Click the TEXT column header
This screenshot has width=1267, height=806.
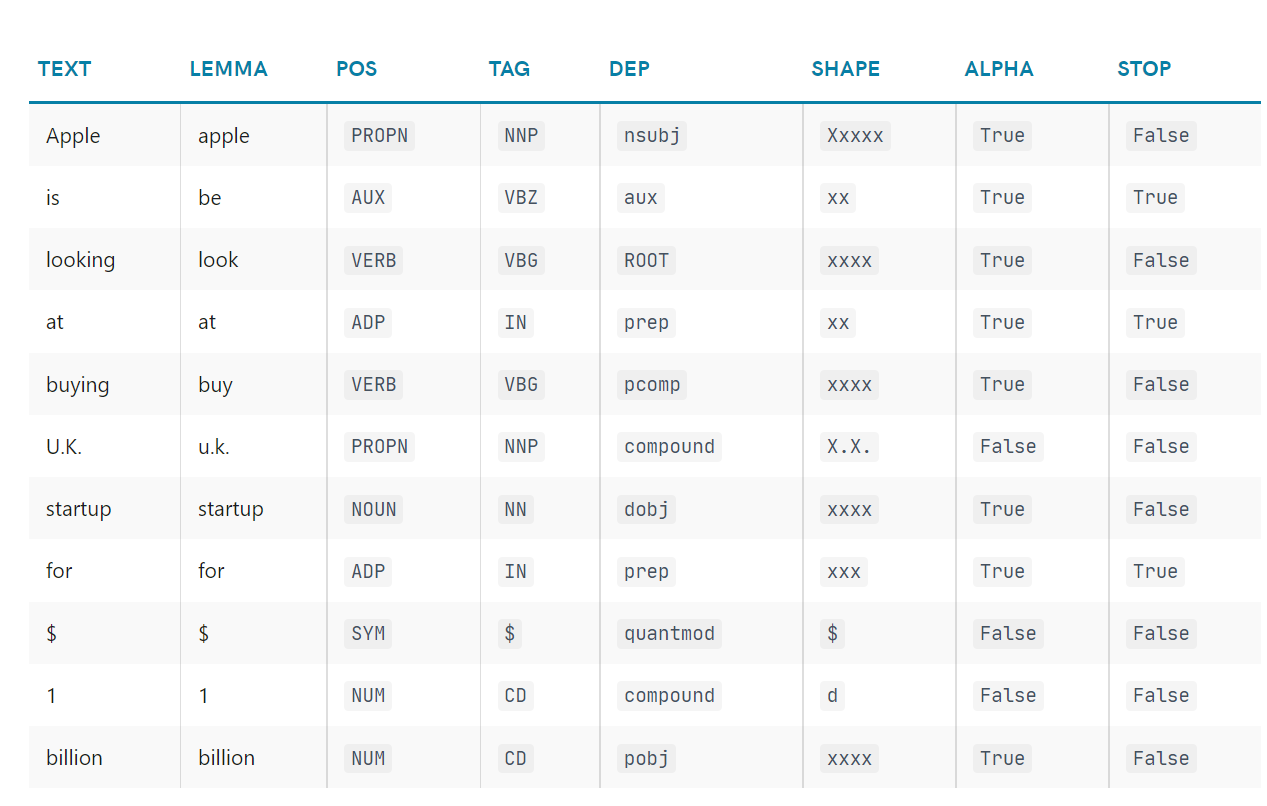[x=64, y=69]
